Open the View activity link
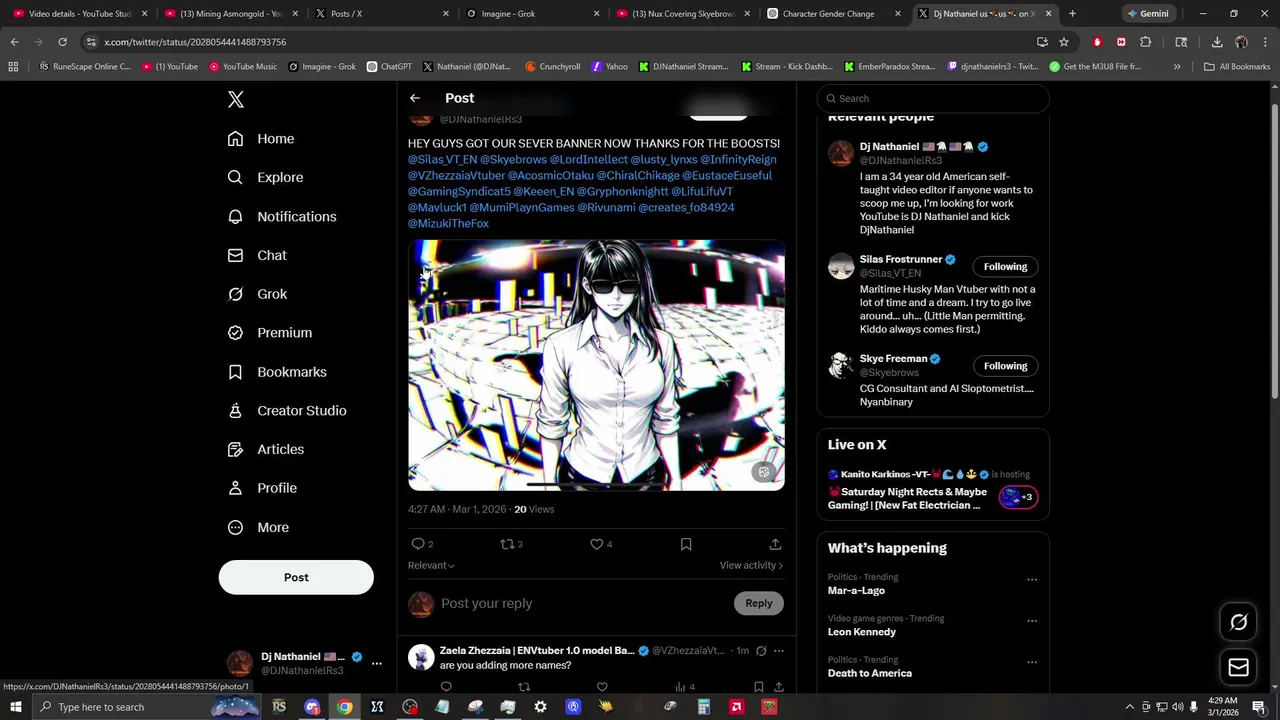The image size is (1280, 720). click(x=751, y=565)
